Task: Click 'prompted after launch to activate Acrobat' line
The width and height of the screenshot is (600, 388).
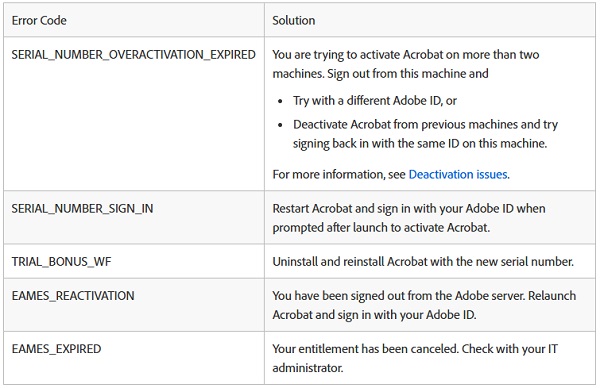Action: (381, 228)
